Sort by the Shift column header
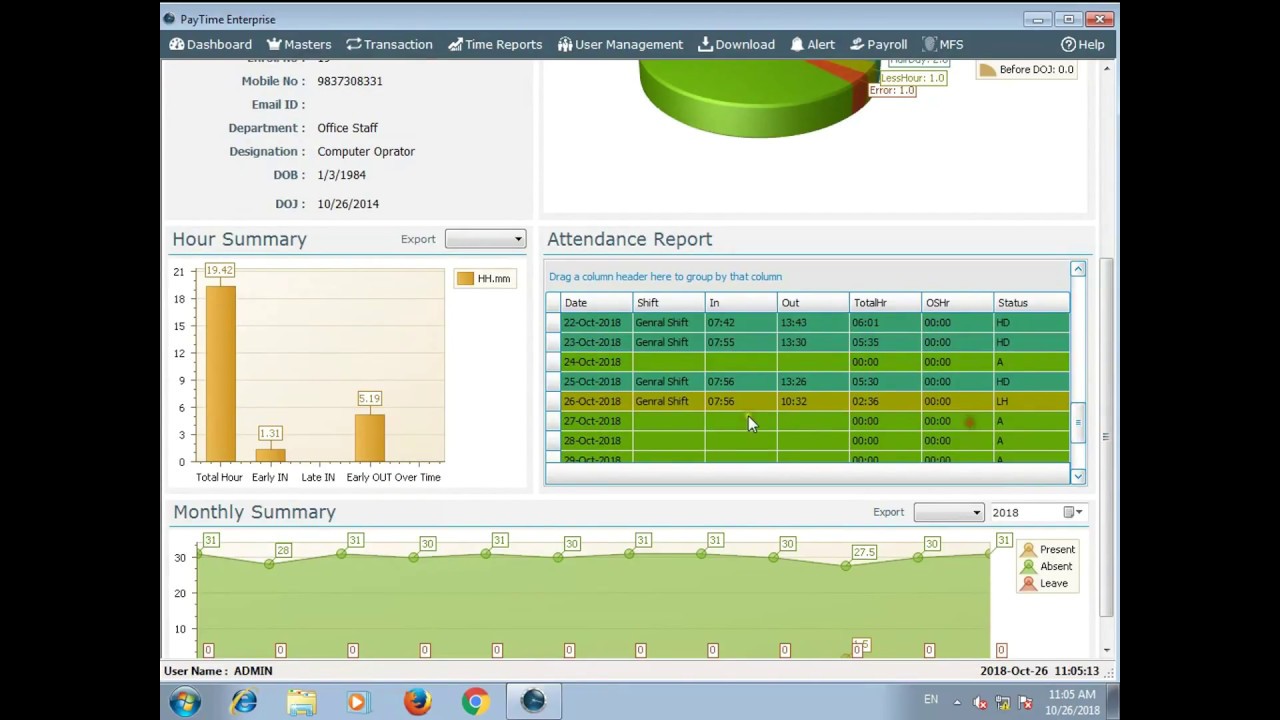1280x720 pixels. [669, 302]
